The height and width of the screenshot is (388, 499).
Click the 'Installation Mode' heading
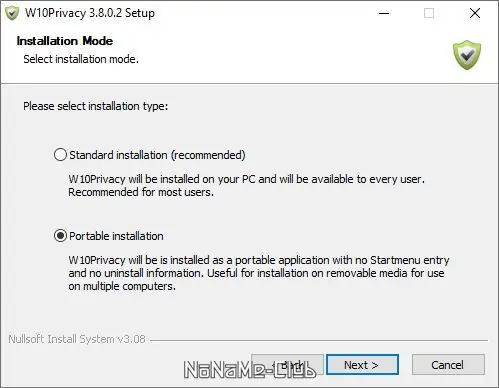(x=65, y=41)
